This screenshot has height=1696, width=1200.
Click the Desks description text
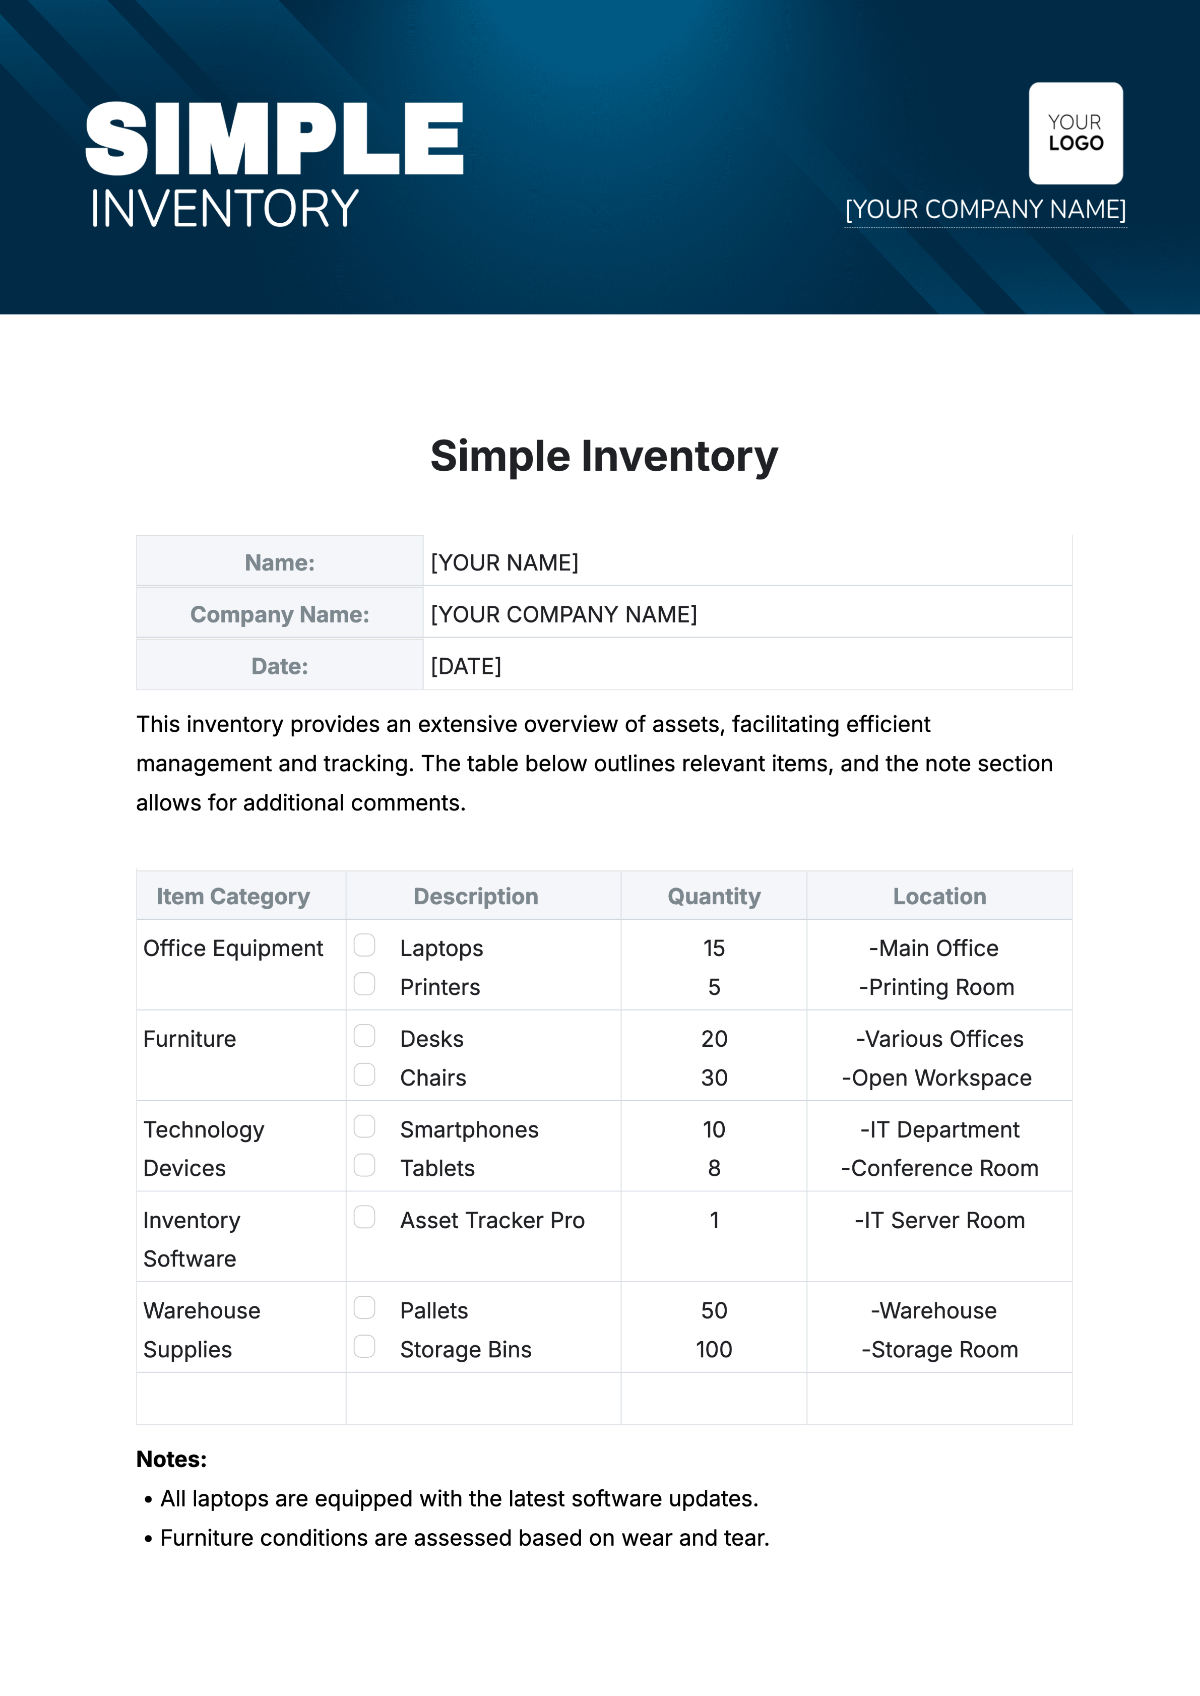(432, 1039)
